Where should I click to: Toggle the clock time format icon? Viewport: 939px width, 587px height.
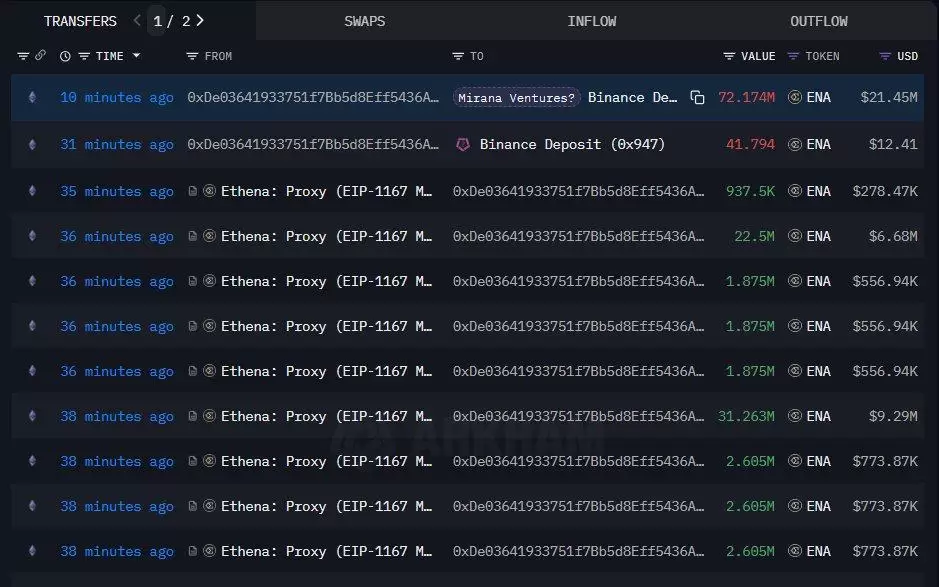[x=65, y=56]
